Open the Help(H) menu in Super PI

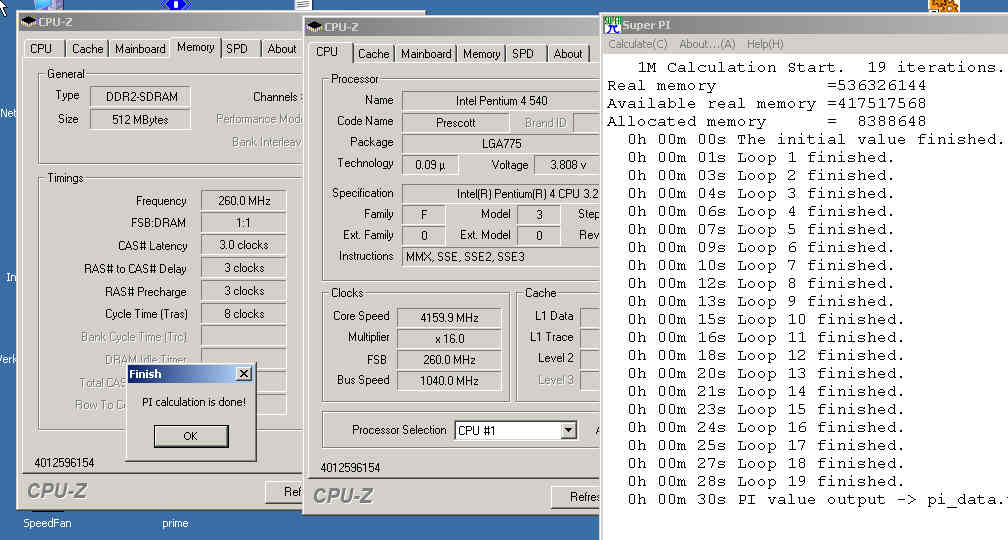pos(765,44)
